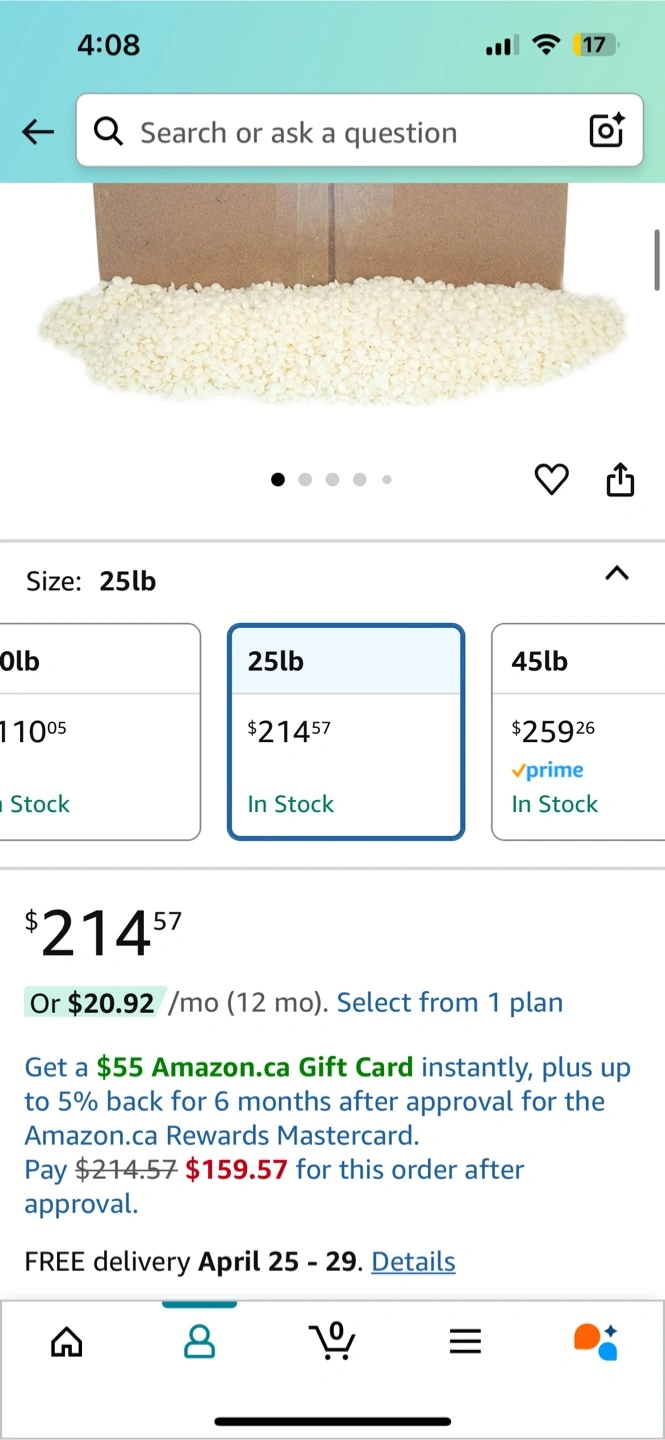
Task: Jump to second image carousel dot
Action: pyautogui.click(x=305, y=480)
